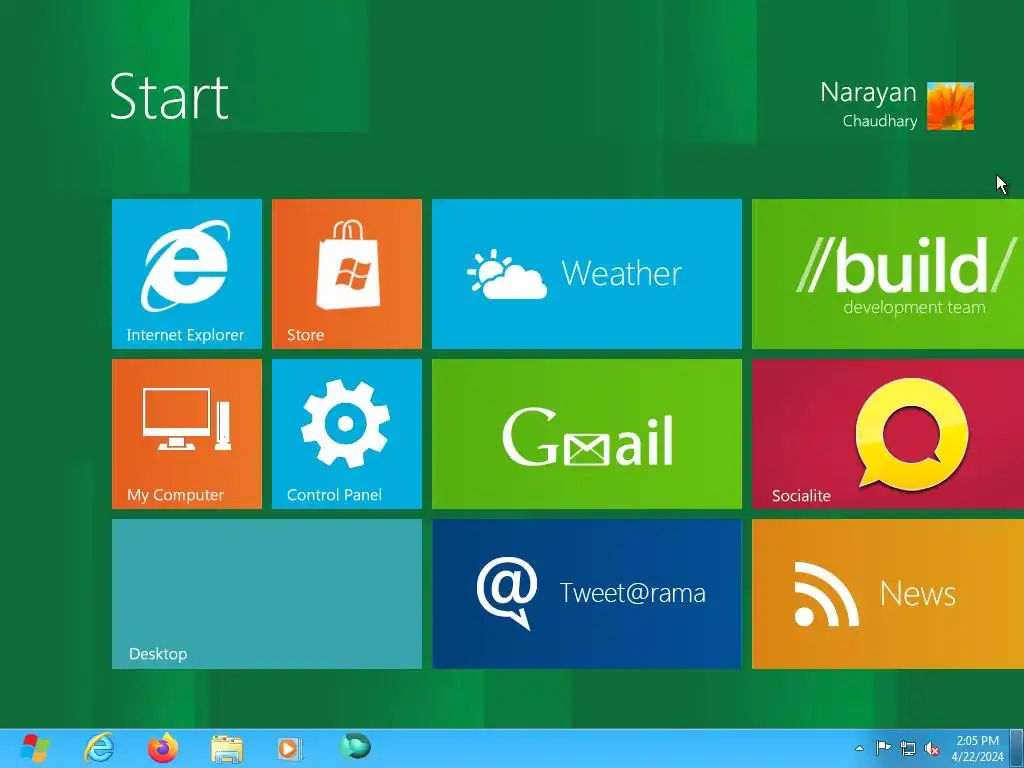Launch Firefox from the taskbar
Screen dimensions: 1024x768
point(163,748)
